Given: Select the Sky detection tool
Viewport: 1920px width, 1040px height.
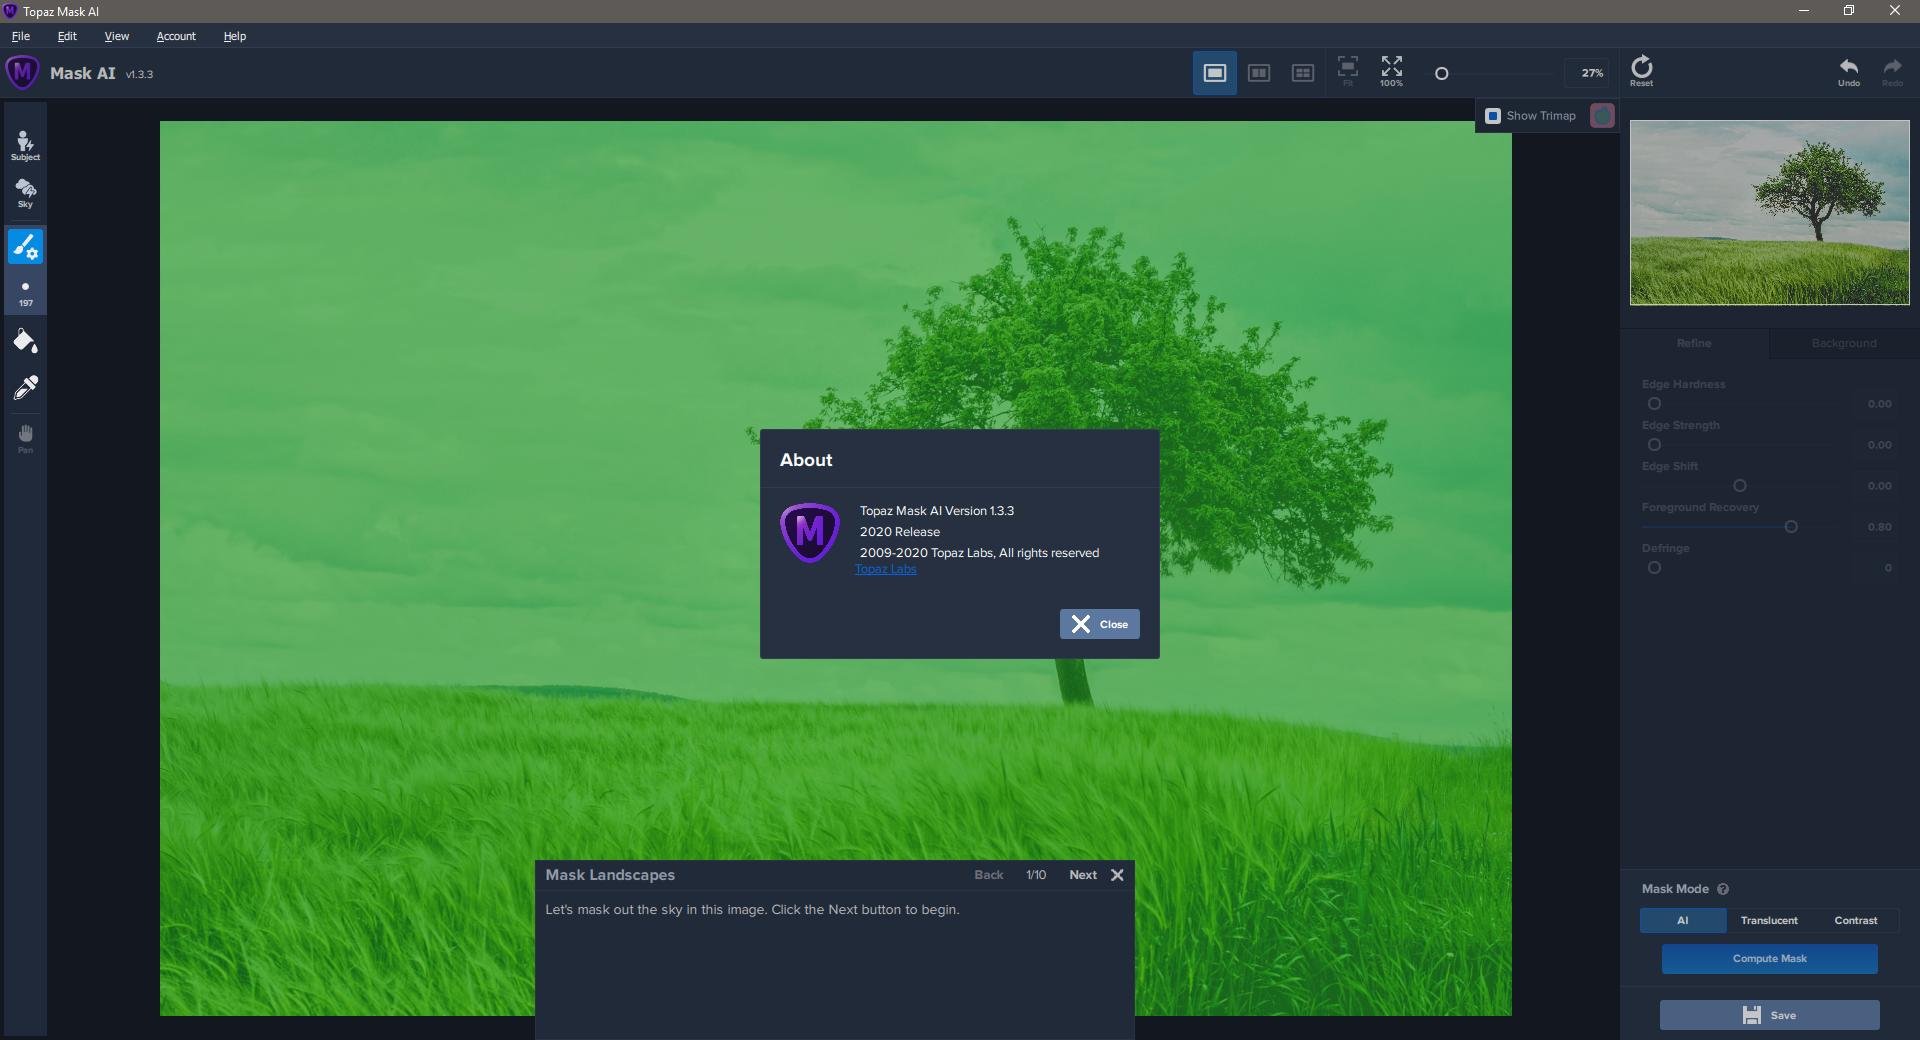Looking at the screenshot, I should tap(25, 193).
